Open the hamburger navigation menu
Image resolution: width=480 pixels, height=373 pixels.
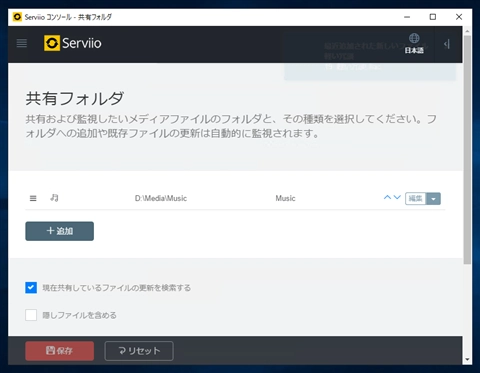pyautogui.click(x=22, y=43)
